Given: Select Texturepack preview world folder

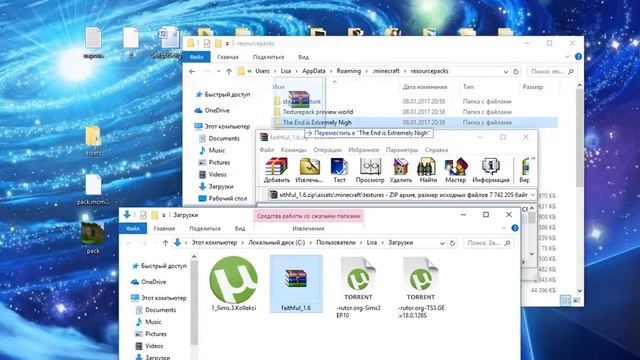Looking at the screenshot, I should (x=414, y=112).
